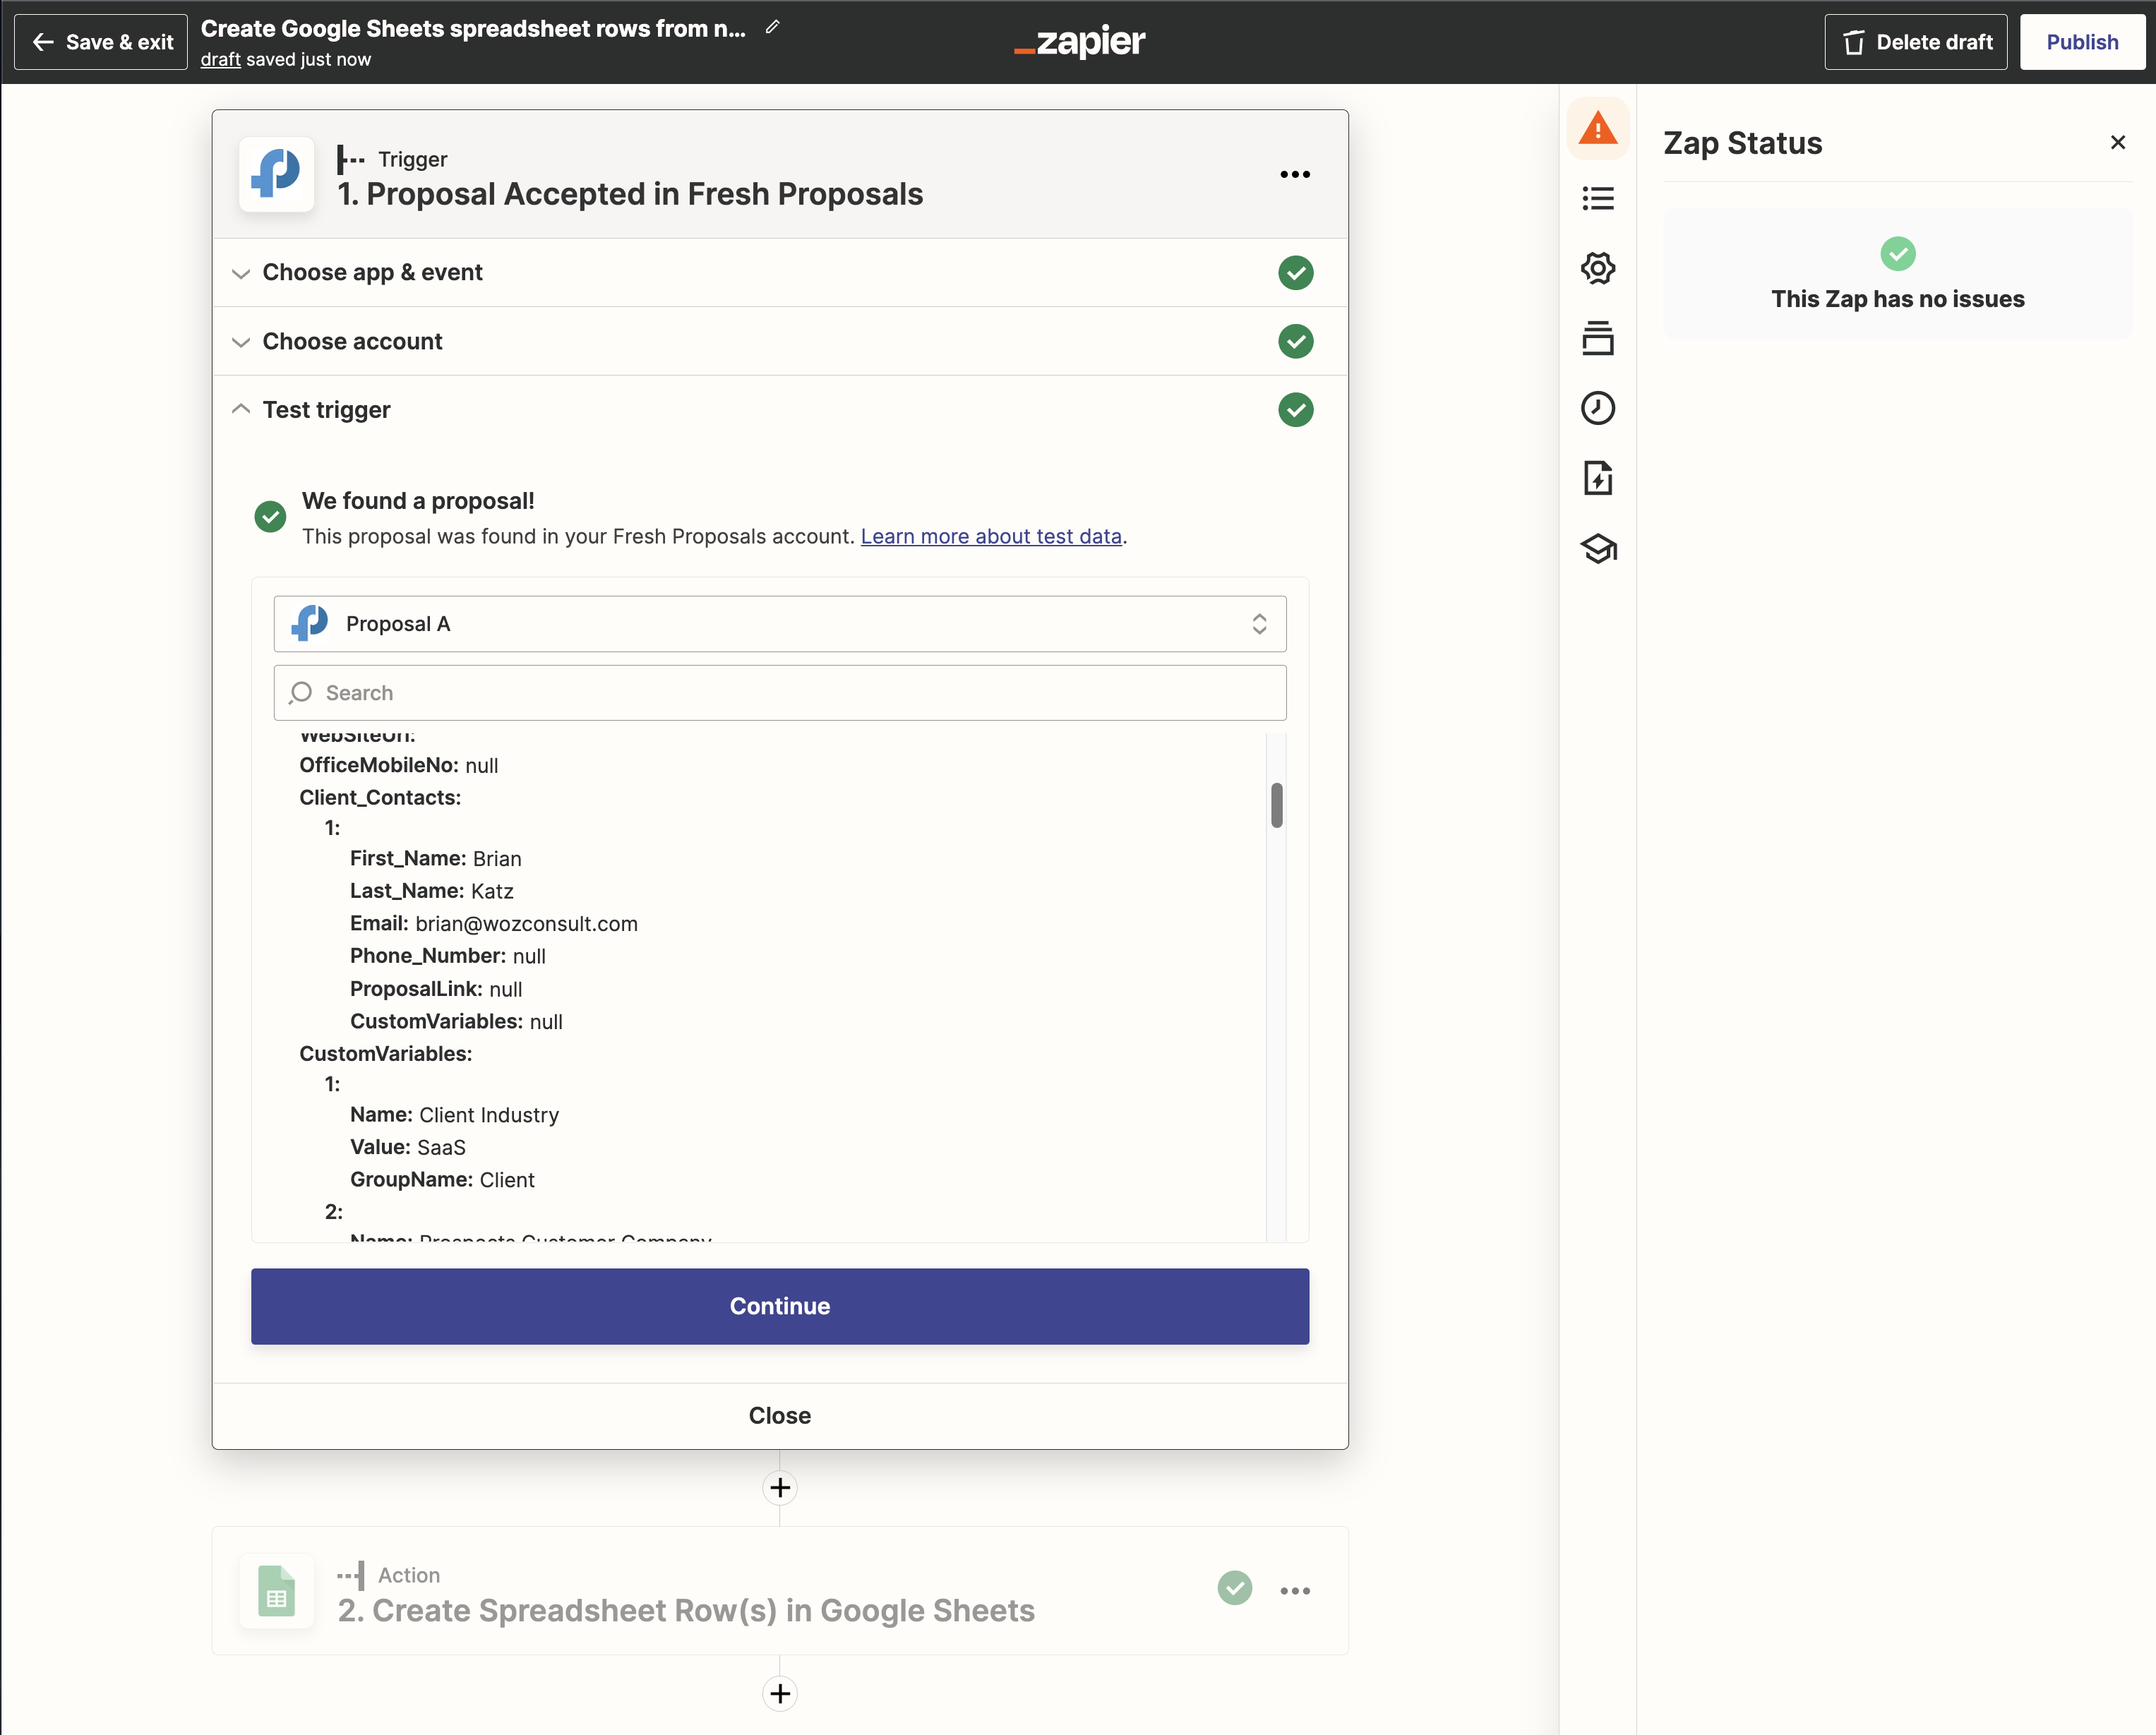
Task: Open the Zap status warning icon
Action: [1597, 129]
